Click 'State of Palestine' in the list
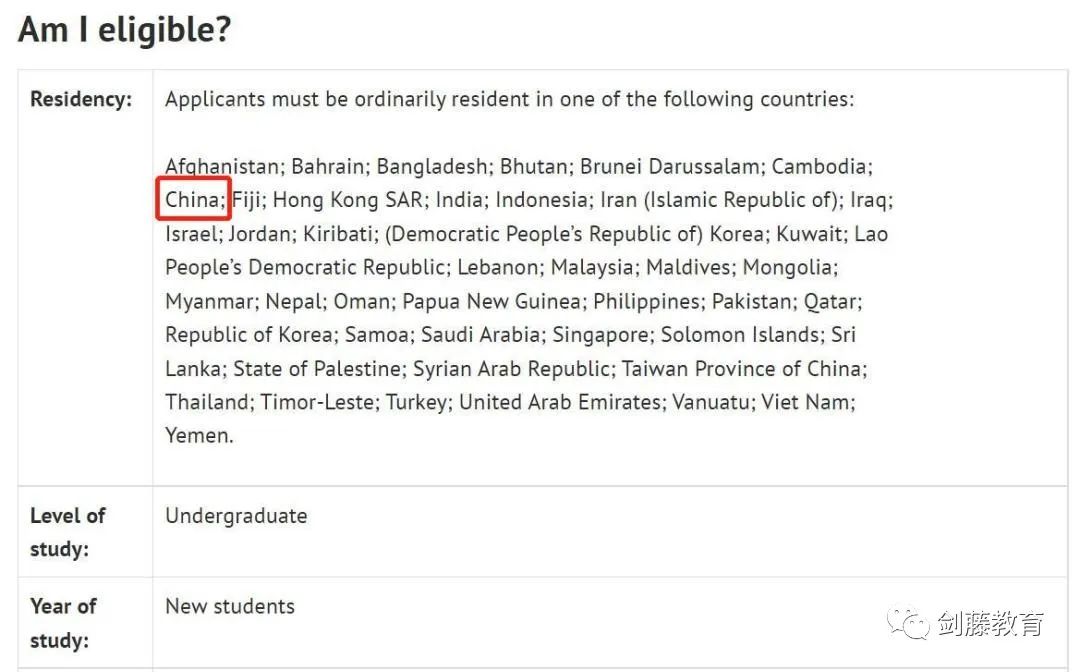 317,368
